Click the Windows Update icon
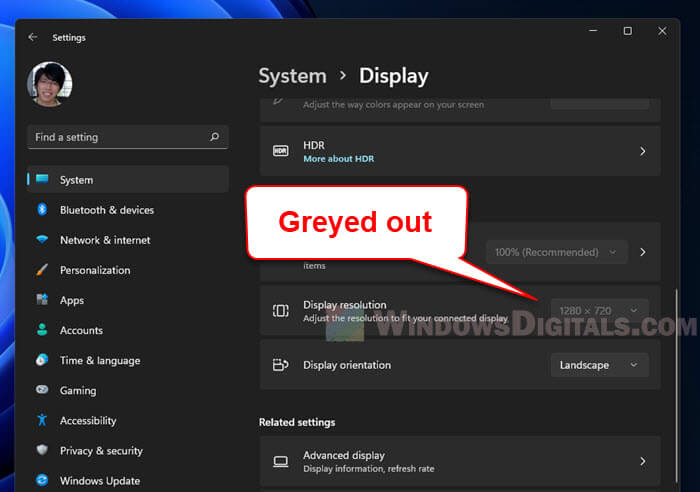The height and width of the screenshot is (492, 700). pos(42,481)
